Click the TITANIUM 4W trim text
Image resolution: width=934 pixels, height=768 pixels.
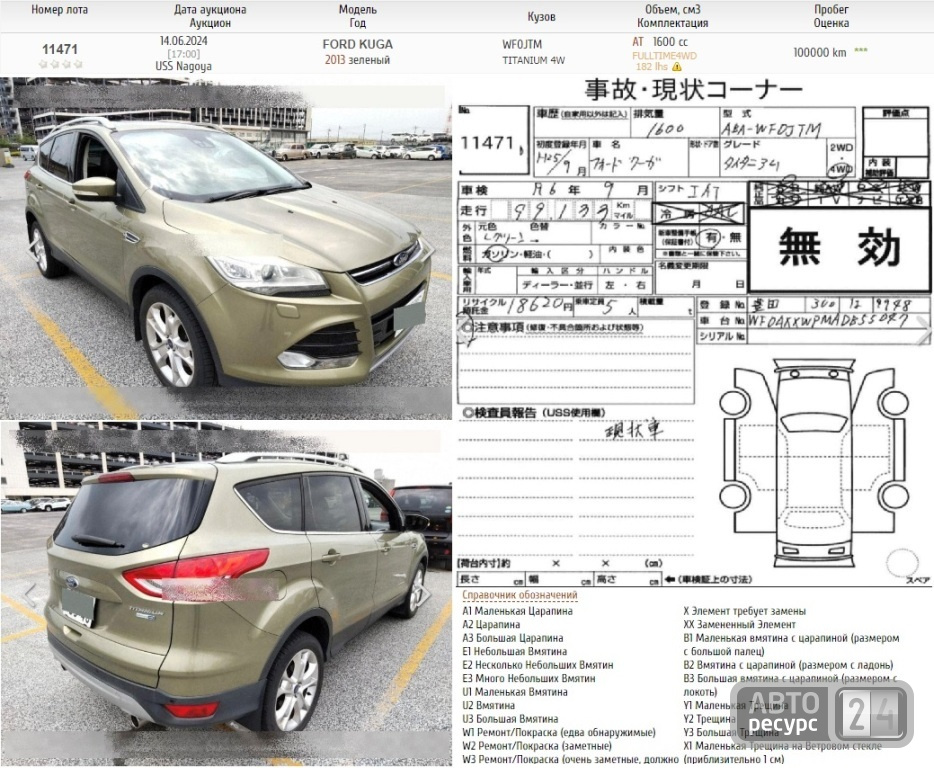pos(533,60)
